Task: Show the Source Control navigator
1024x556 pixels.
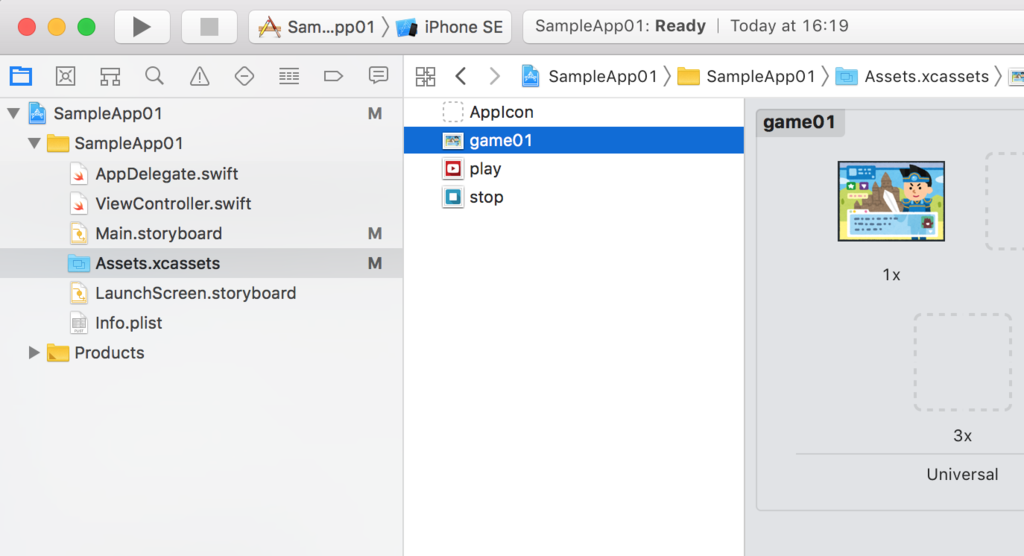Action: [x=65, y=76]
